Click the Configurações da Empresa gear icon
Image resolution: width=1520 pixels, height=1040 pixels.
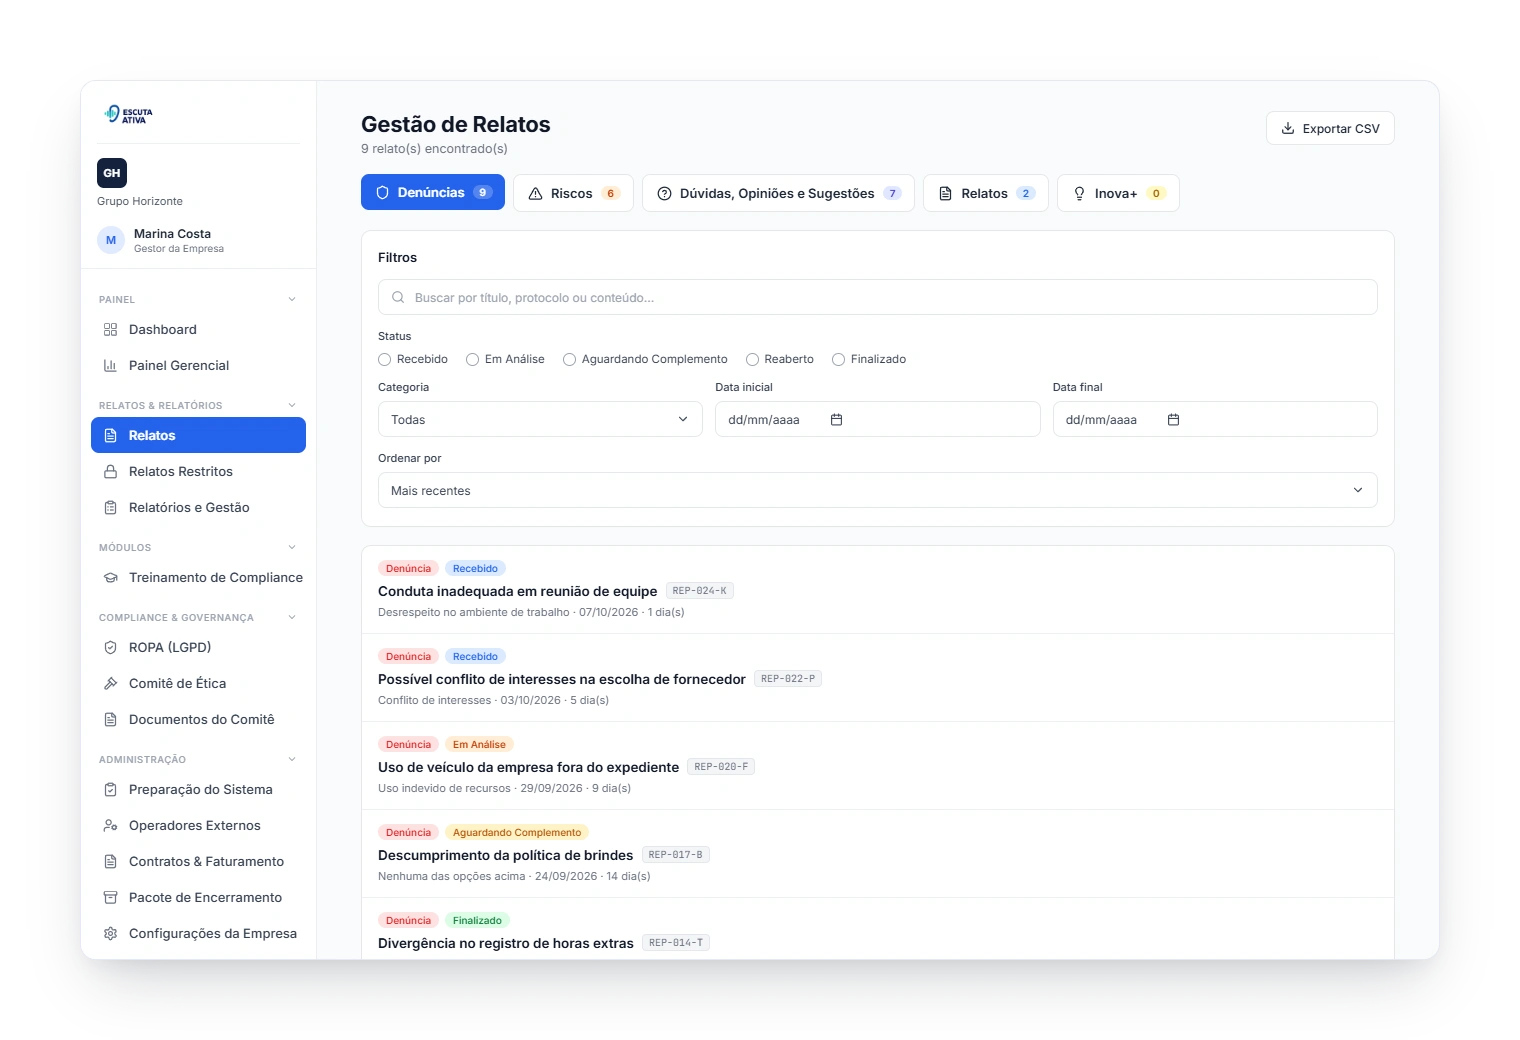(x=111, y=934)
